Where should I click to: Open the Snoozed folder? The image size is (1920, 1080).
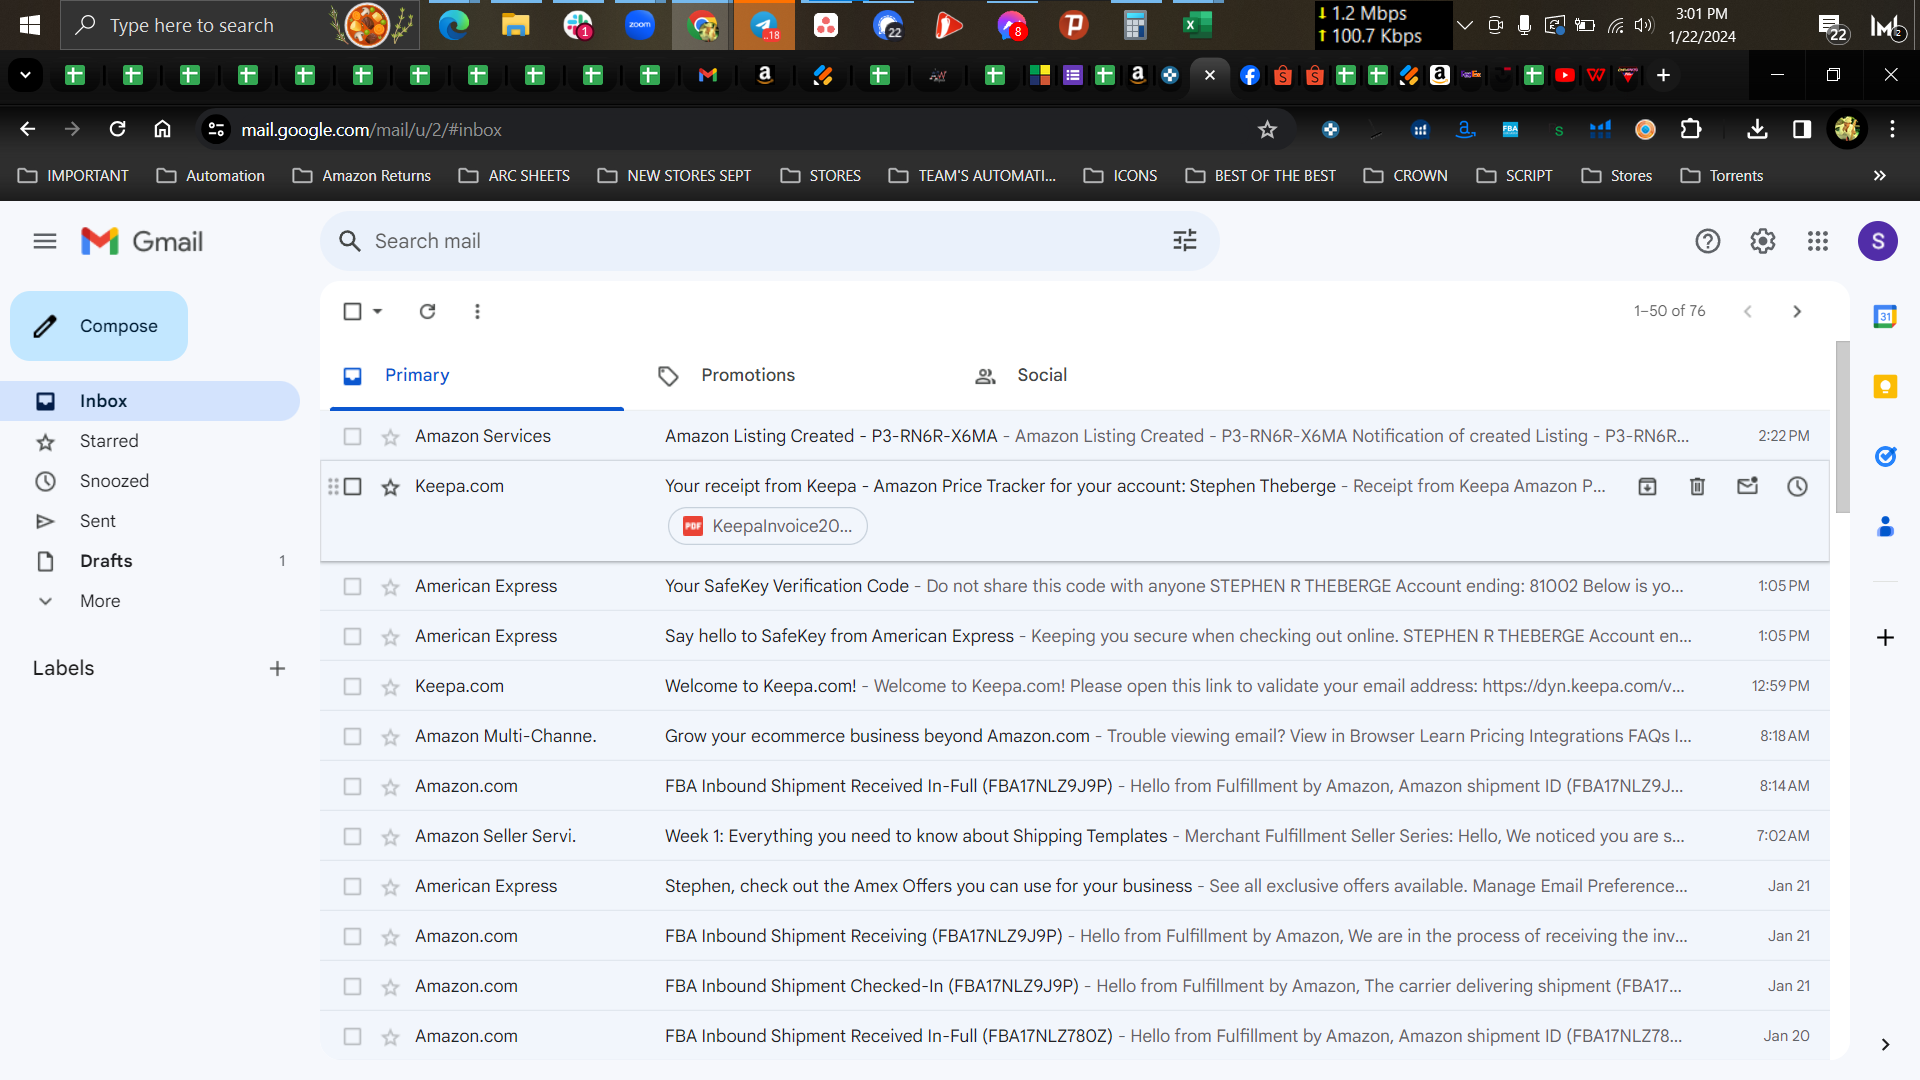(x=150, y=481)
